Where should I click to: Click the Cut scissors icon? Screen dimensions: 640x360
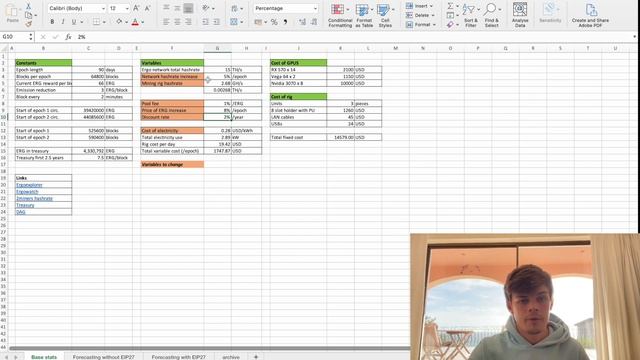point(28,7)
